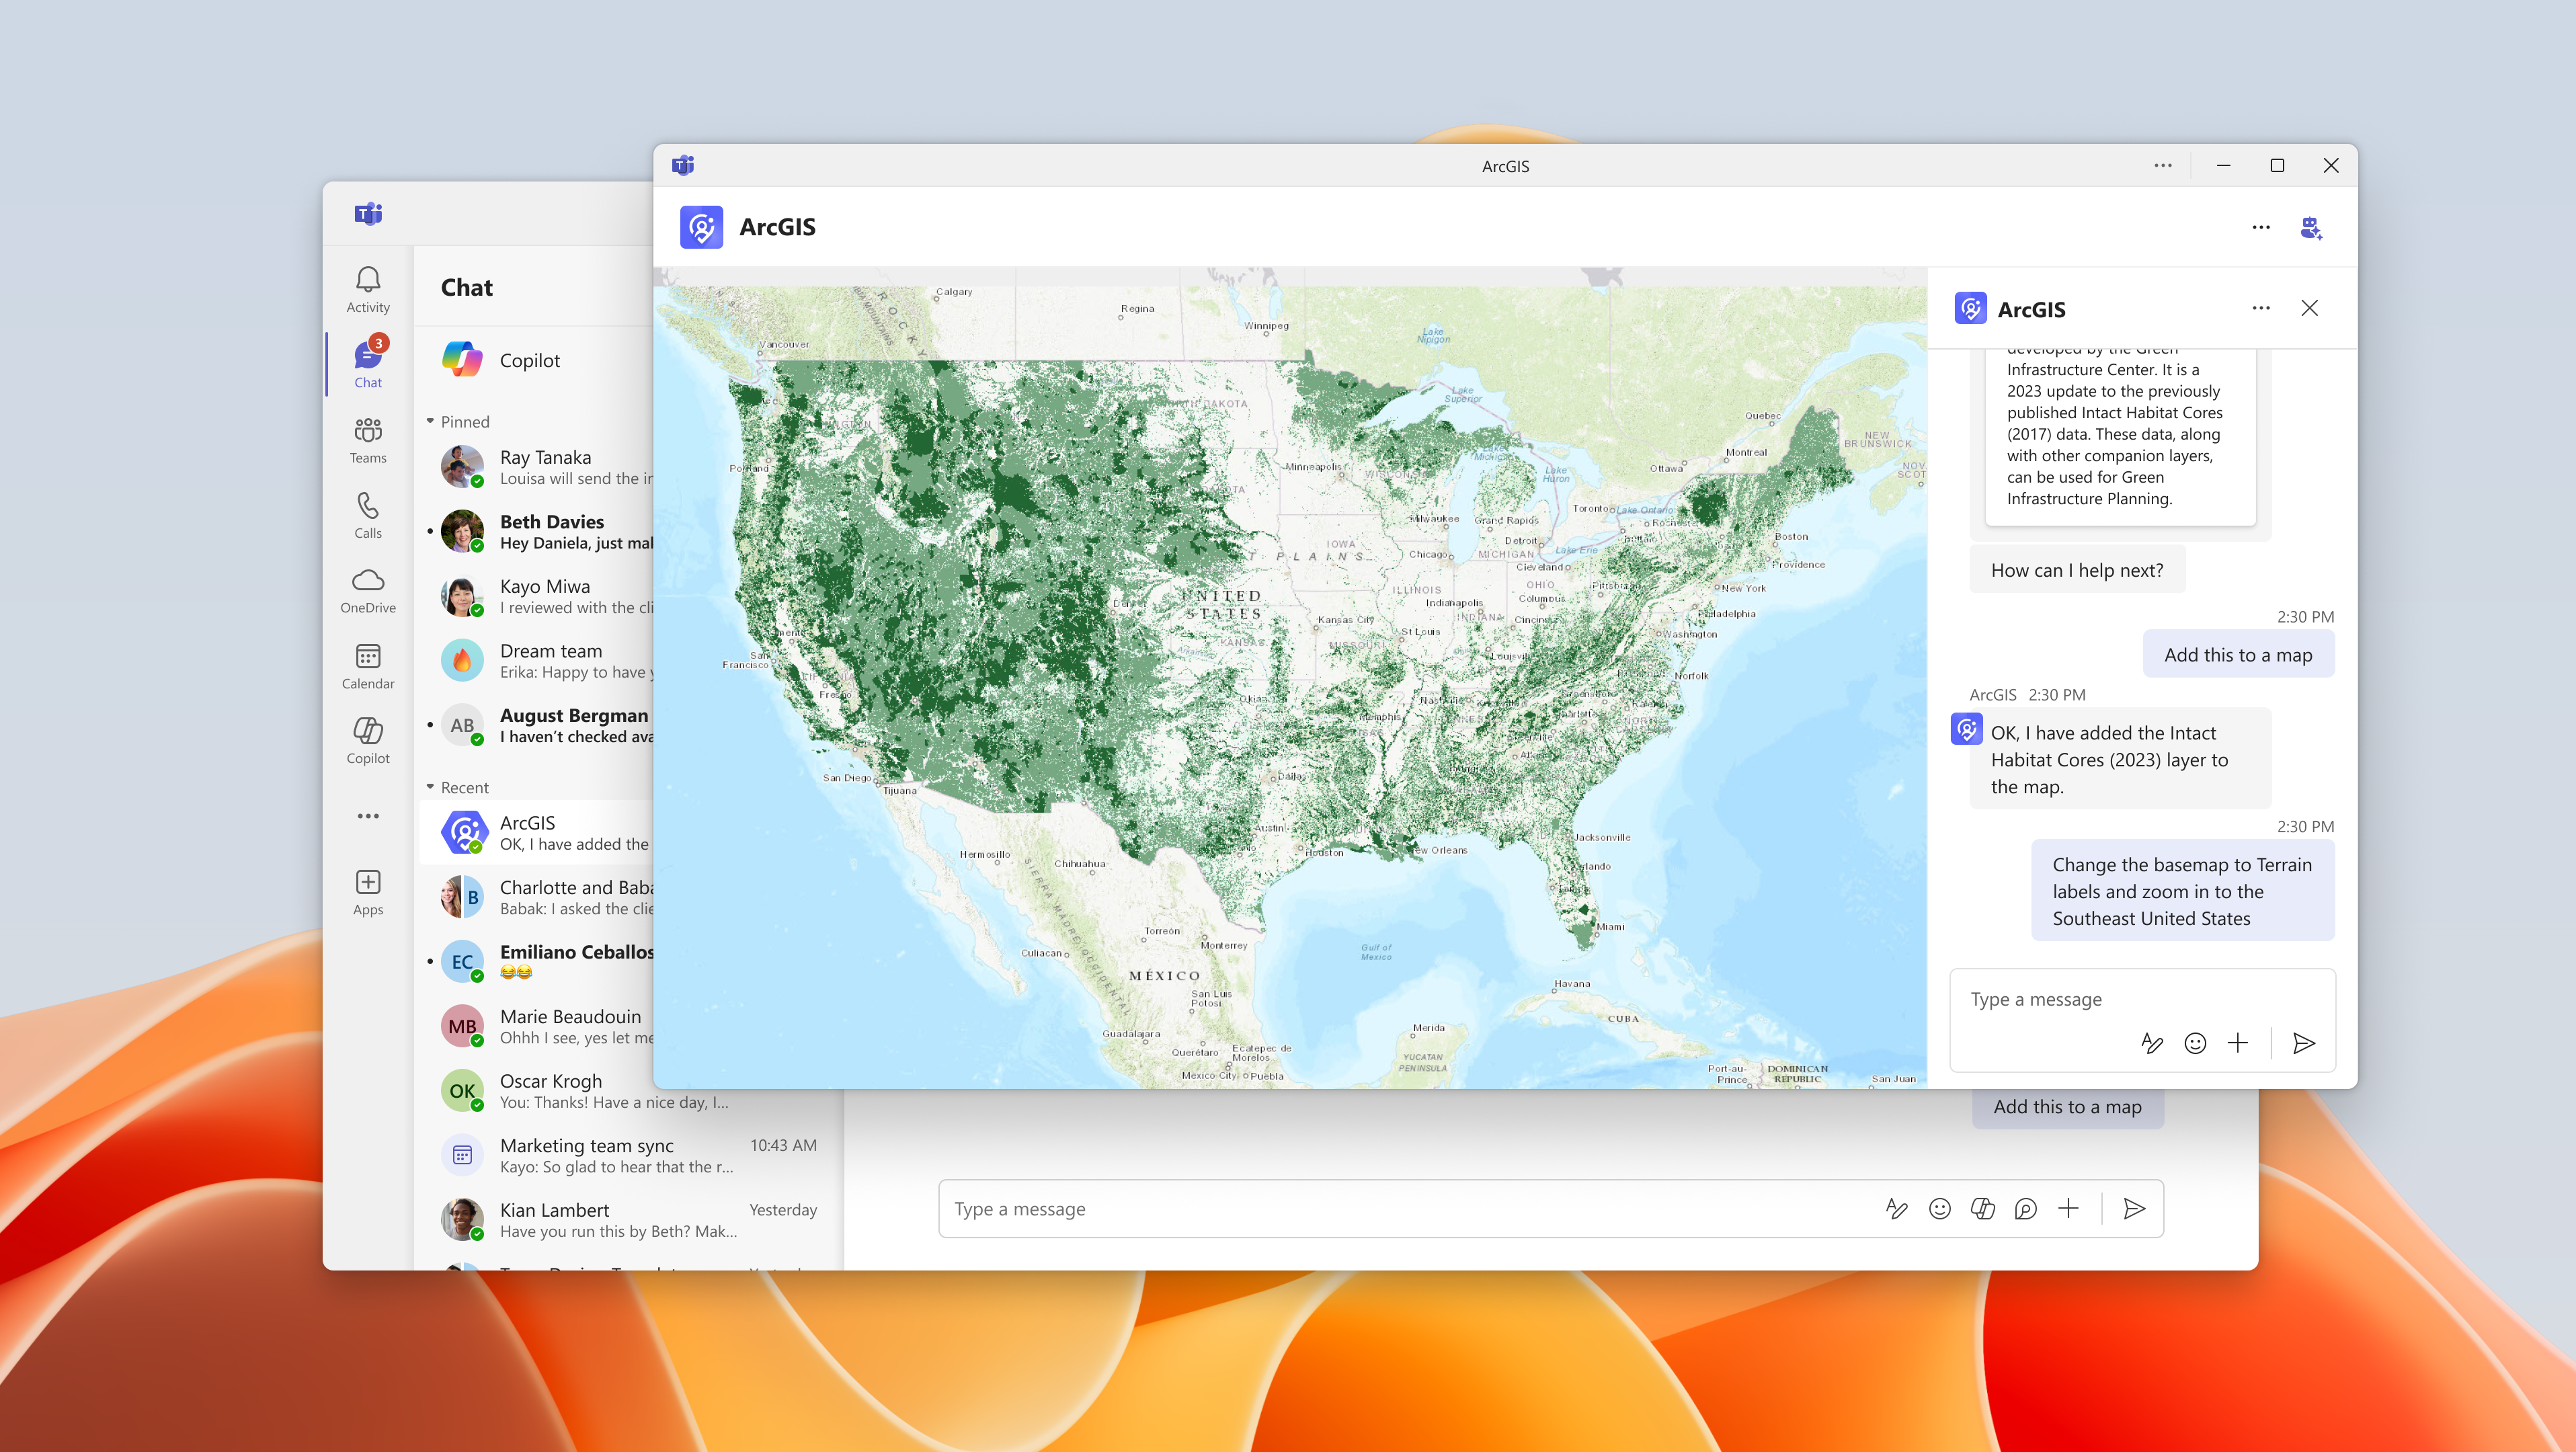
Task: Open the Teams section in sidebar
Action: [368, 441]
